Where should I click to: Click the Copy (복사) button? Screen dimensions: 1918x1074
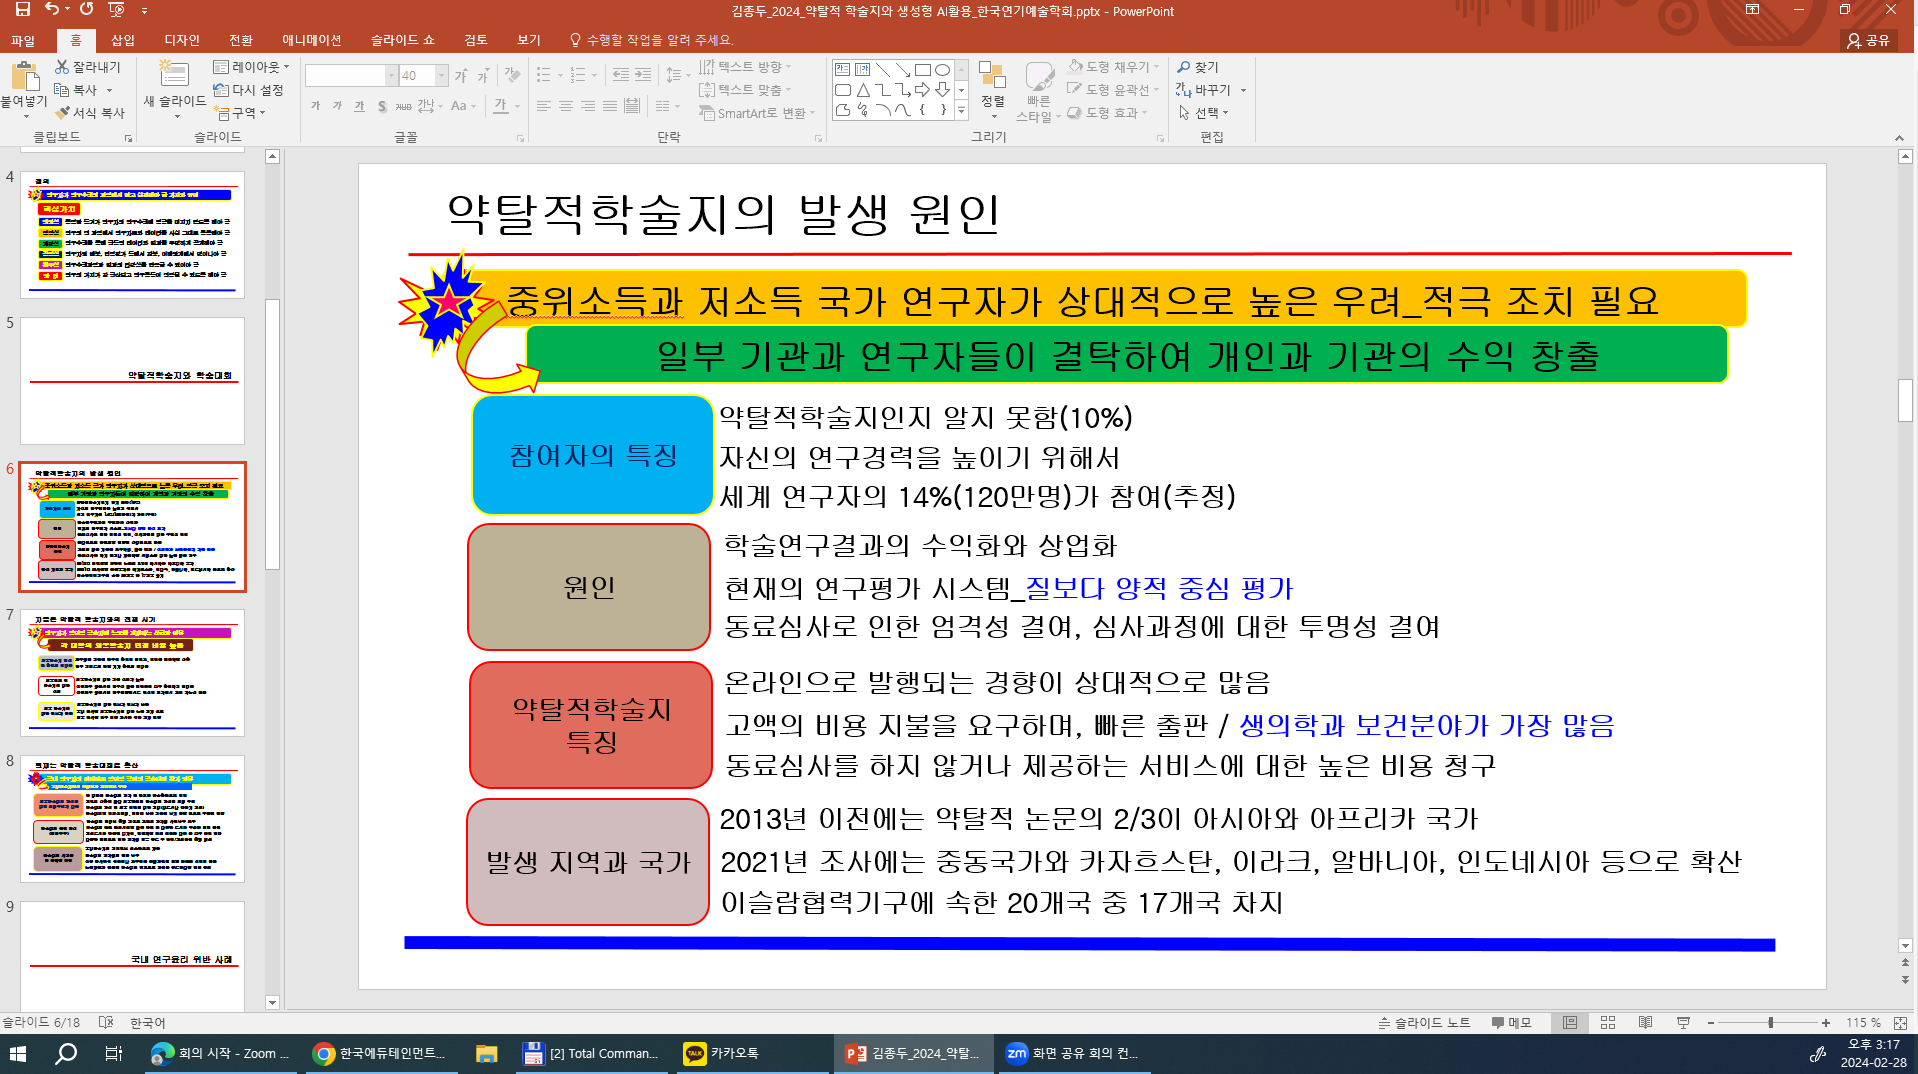tap(78, 90)
